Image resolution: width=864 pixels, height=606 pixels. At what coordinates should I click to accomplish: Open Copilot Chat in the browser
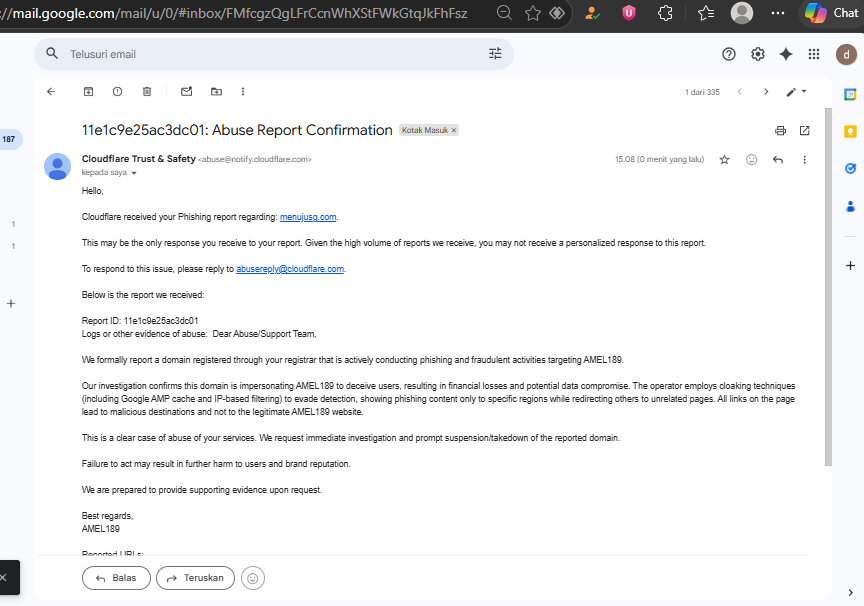tap(832, 13)
